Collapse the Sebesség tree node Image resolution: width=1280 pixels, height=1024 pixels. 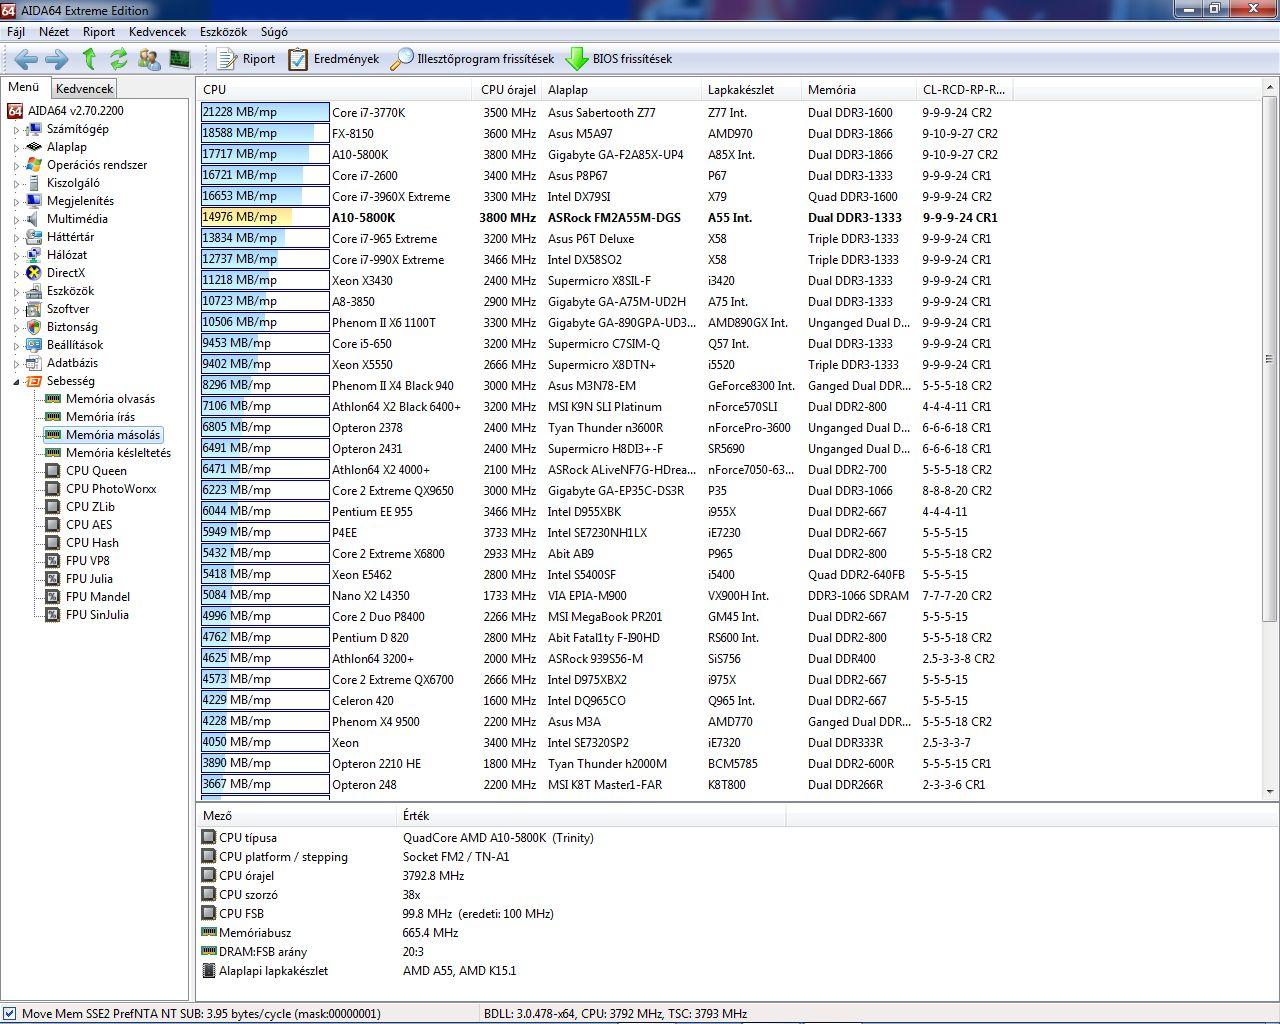(16, 382)
